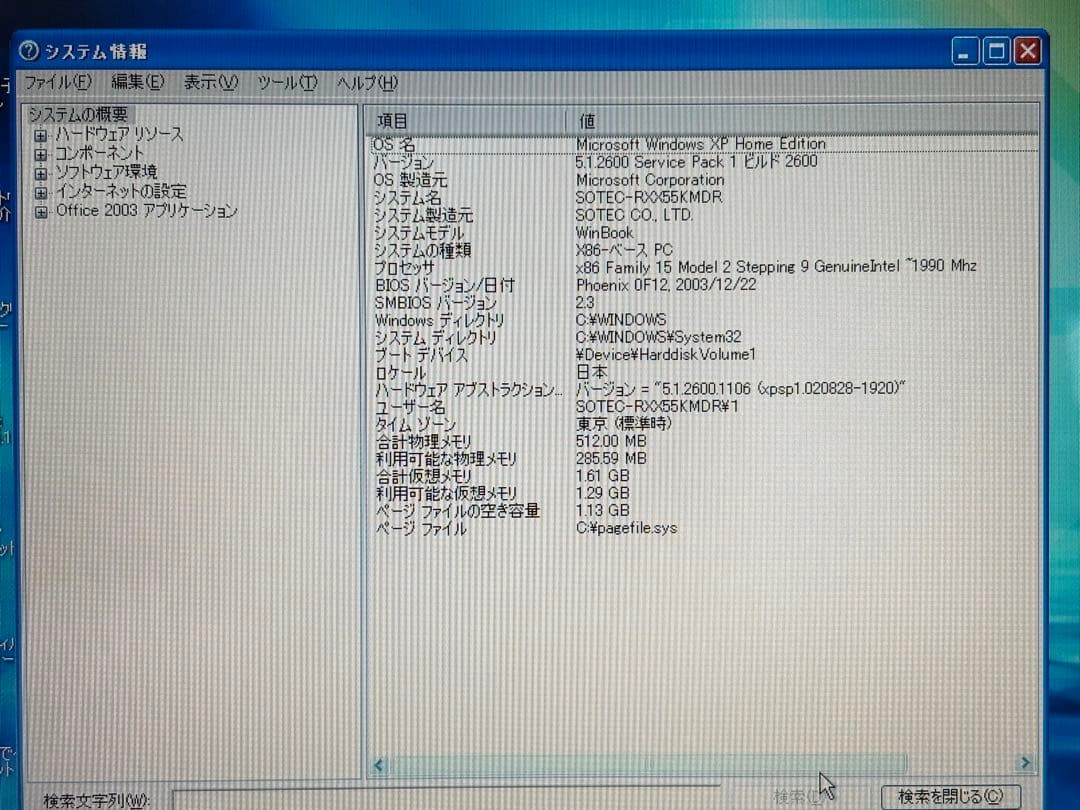The image size is (1080, 810).
Task: Open the 編集(E) menu
Action: (138, 83)
